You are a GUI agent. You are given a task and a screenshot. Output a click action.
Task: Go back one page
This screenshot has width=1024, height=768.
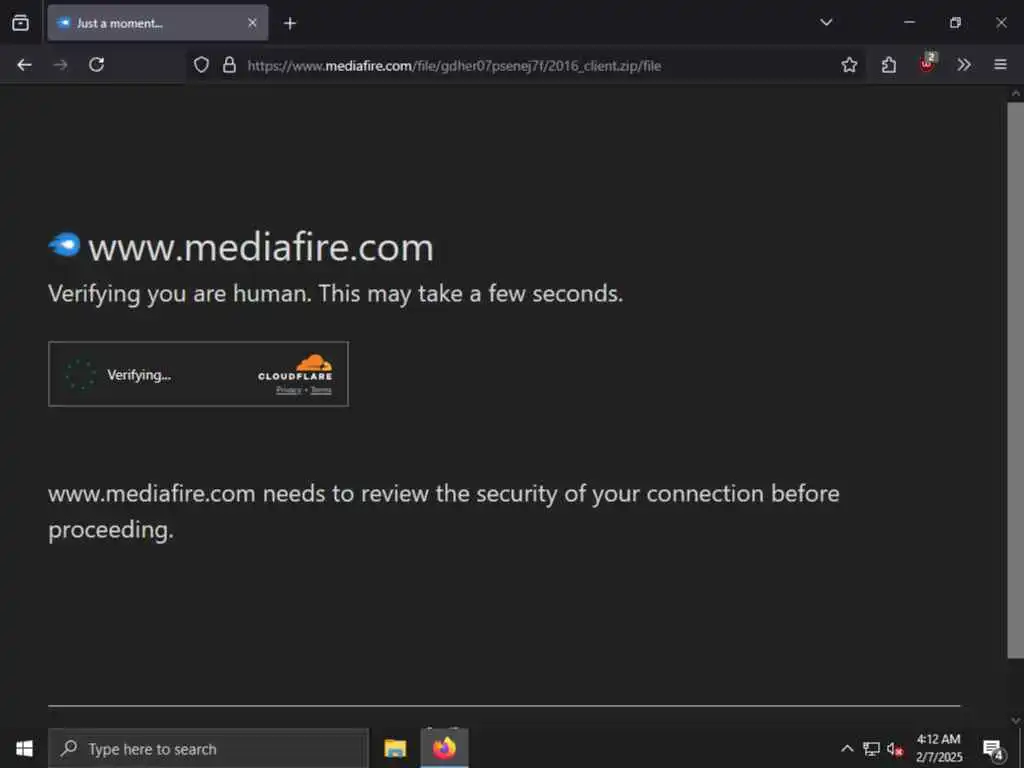pos(24,65)
